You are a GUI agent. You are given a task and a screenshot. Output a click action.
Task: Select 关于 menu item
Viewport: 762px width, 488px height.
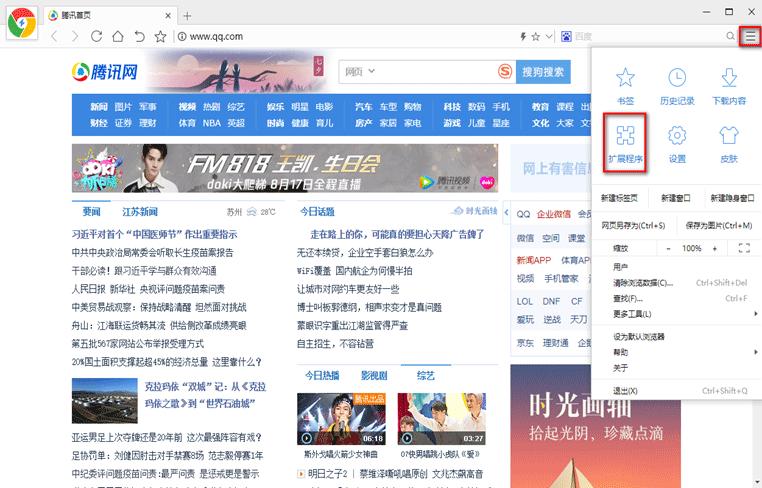pyautogui.click(x=620, y=368)
